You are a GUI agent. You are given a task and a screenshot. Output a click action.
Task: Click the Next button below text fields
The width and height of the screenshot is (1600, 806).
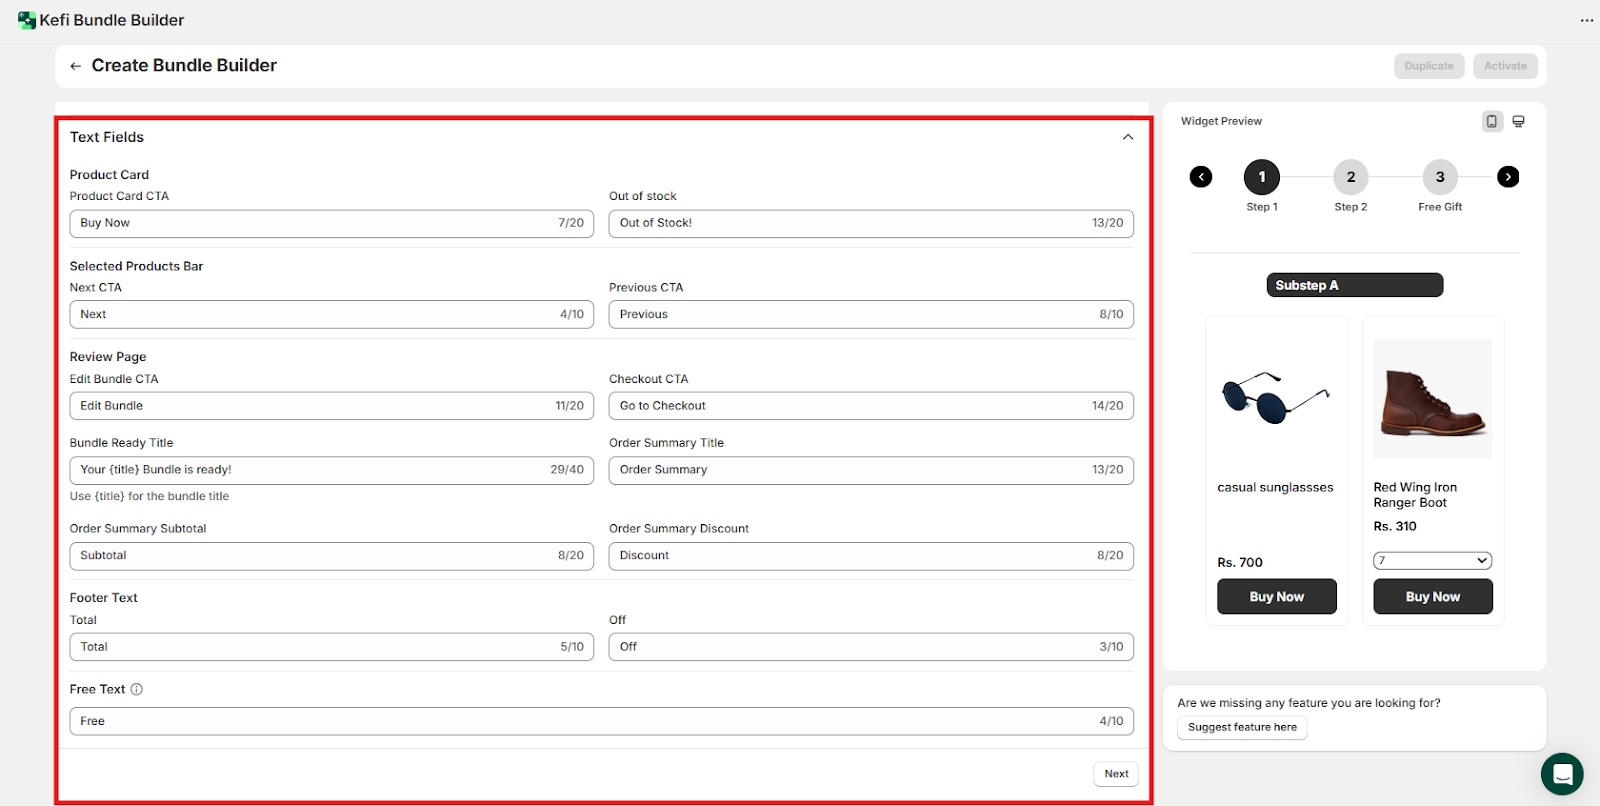coord(1115,774)
